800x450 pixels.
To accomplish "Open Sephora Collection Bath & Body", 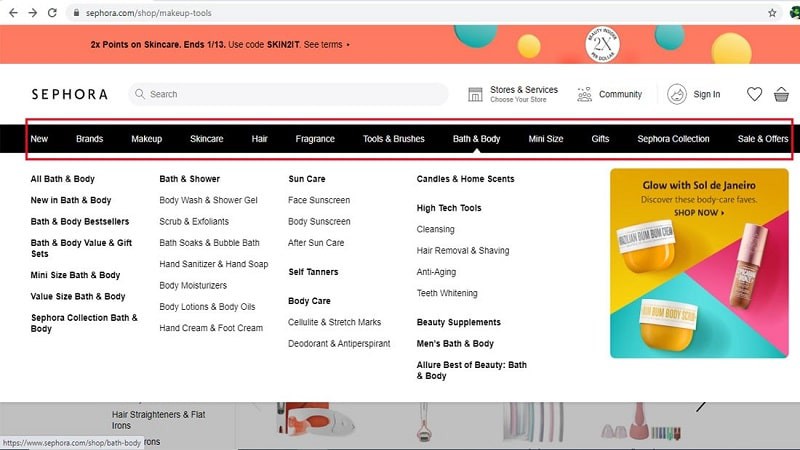I will [84, 323].
